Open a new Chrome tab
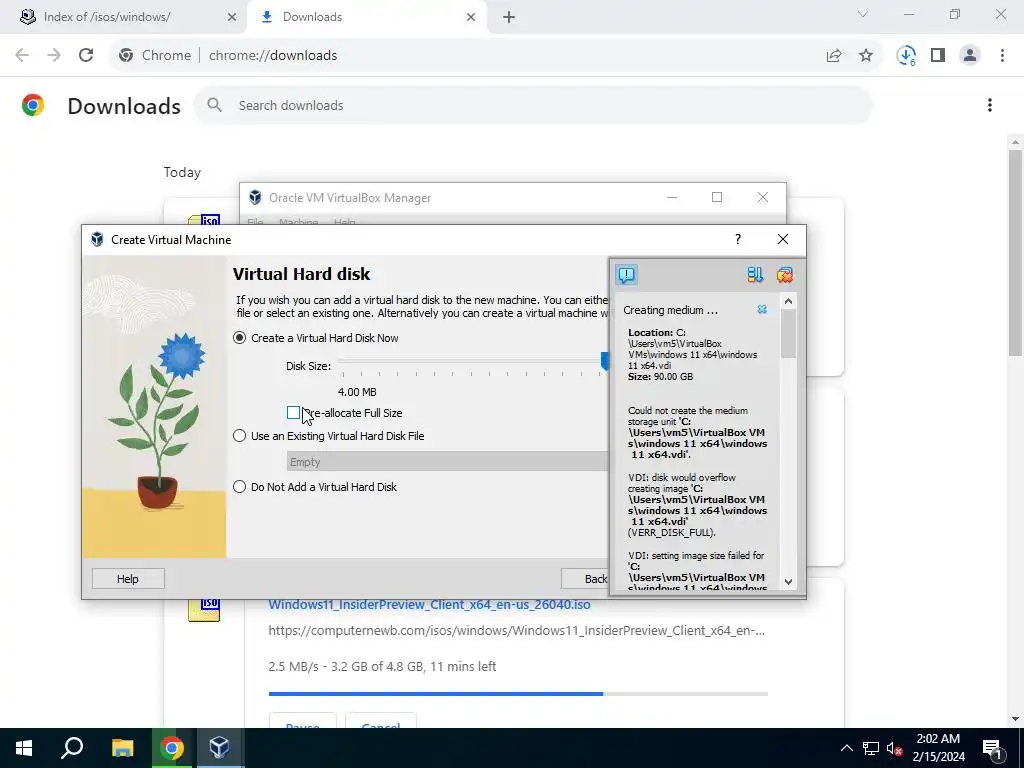 509,17
